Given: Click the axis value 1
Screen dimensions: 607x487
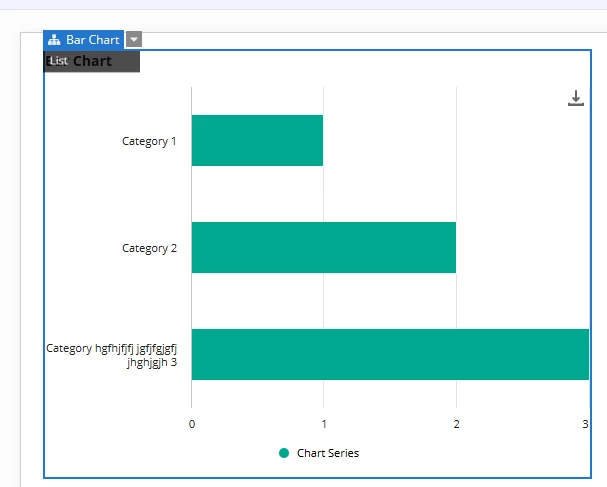Looking at the screenshot, I should [x=324, y=424].
